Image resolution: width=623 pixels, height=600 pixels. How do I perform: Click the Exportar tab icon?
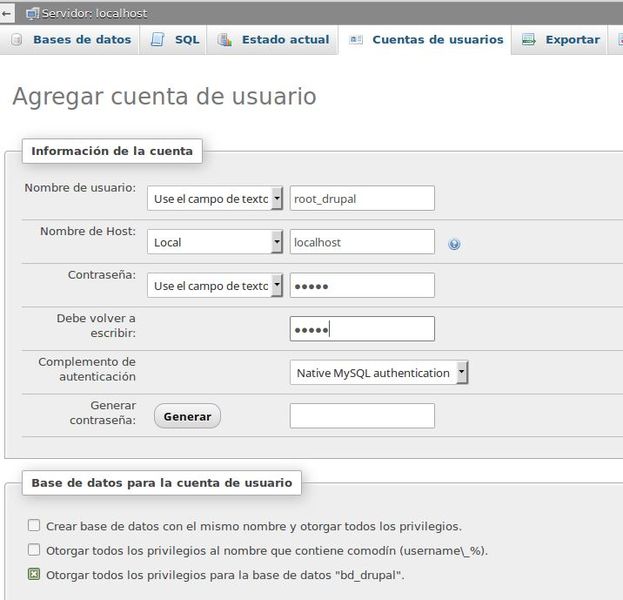pos(528,40)
